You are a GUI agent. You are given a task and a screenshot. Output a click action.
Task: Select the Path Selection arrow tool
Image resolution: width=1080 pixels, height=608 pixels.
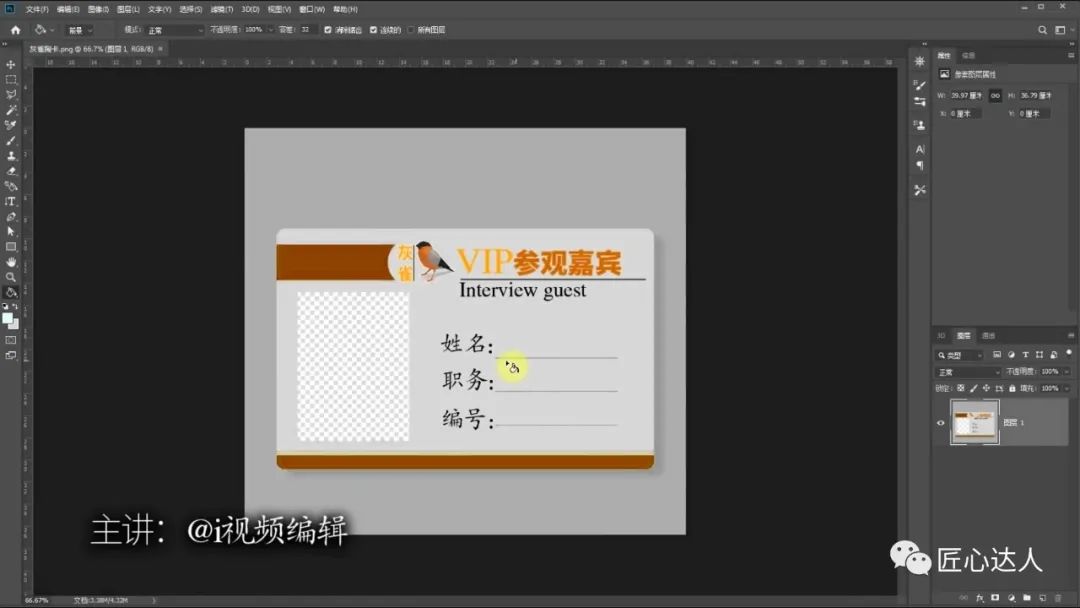10,231
